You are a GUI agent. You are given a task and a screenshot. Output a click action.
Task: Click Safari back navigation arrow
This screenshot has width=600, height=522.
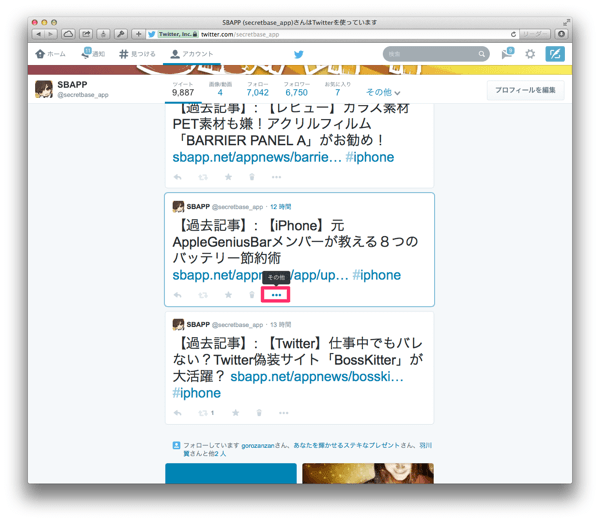38,34
